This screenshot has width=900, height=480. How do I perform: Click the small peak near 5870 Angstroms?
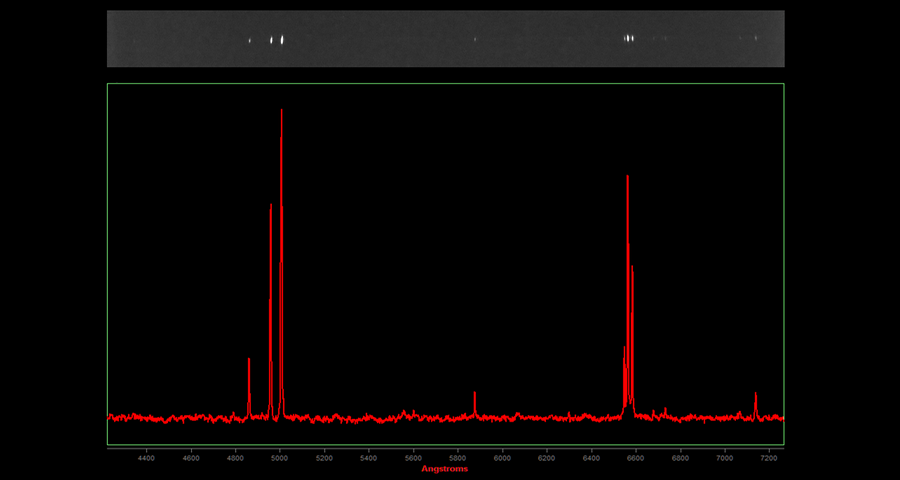point(474,398)
